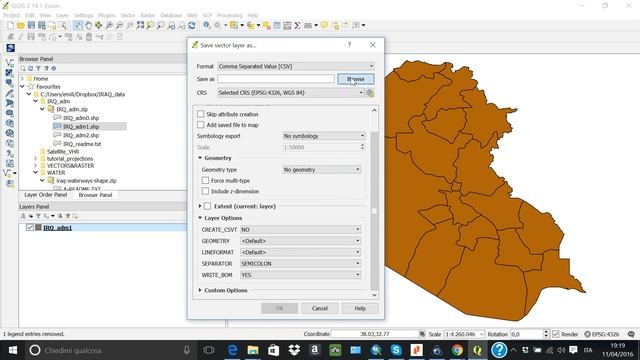This screenshot has height=360, width=640.
Task: Click the Help button in the dialog
Action: [360, 308]
